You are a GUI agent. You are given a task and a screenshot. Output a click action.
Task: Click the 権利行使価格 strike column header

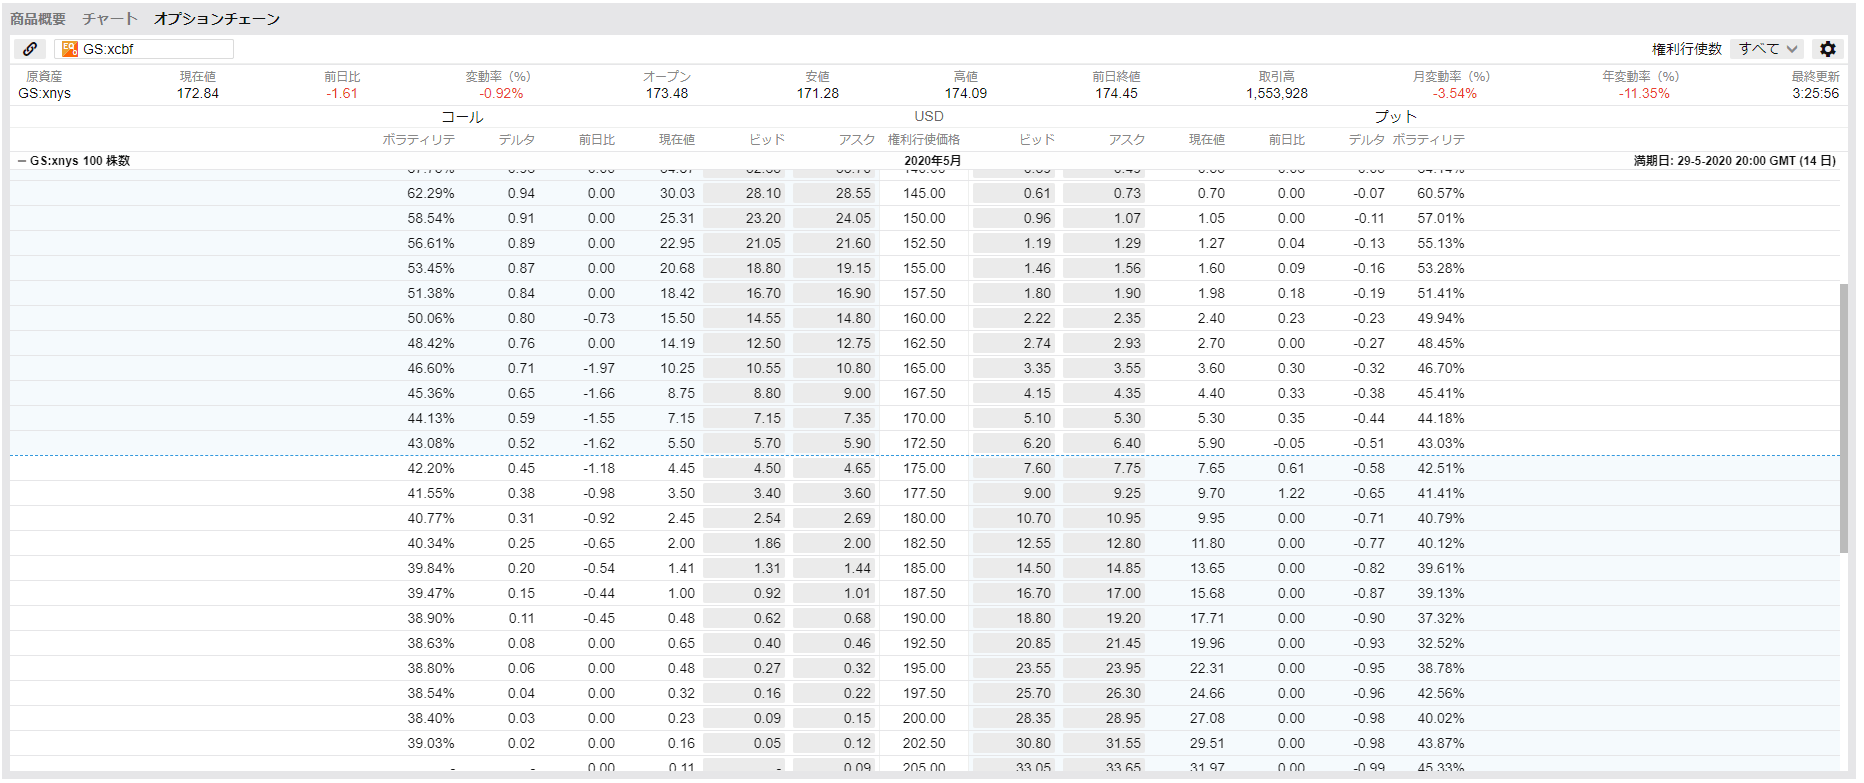(x=924, y=140)
